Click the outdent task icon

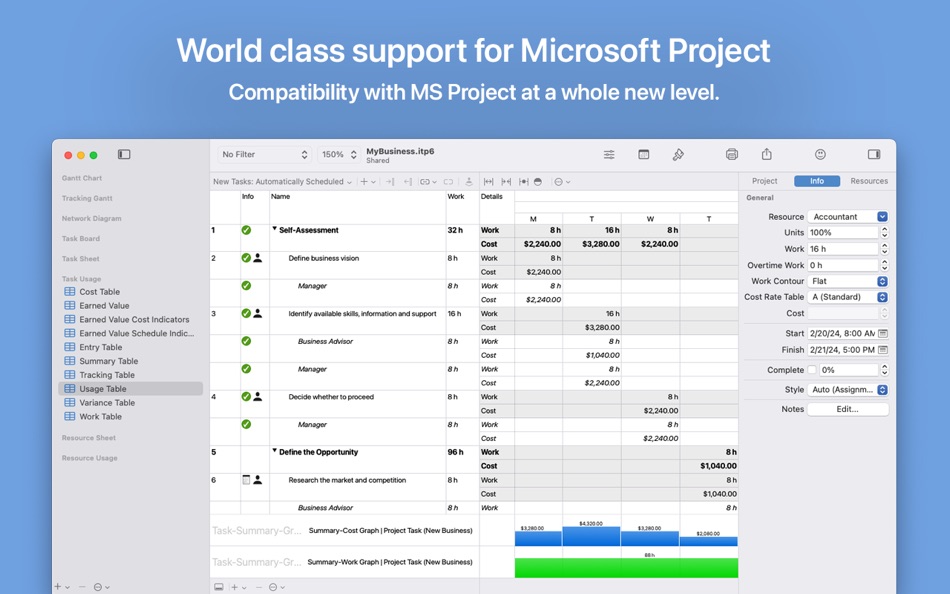tap(407, 182)
